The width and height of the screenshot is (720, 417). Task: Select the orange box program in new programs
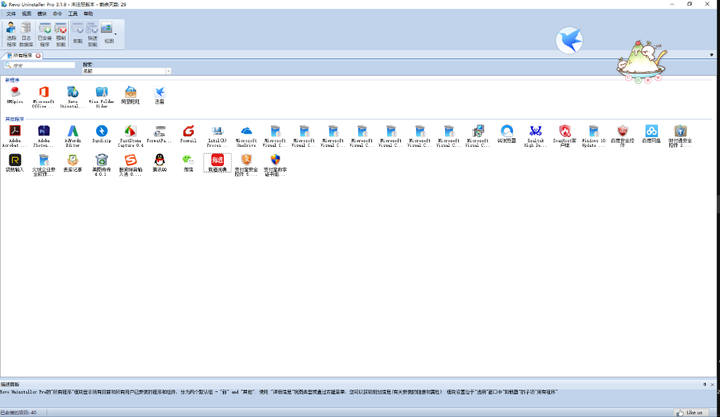[x=130, y=95]
